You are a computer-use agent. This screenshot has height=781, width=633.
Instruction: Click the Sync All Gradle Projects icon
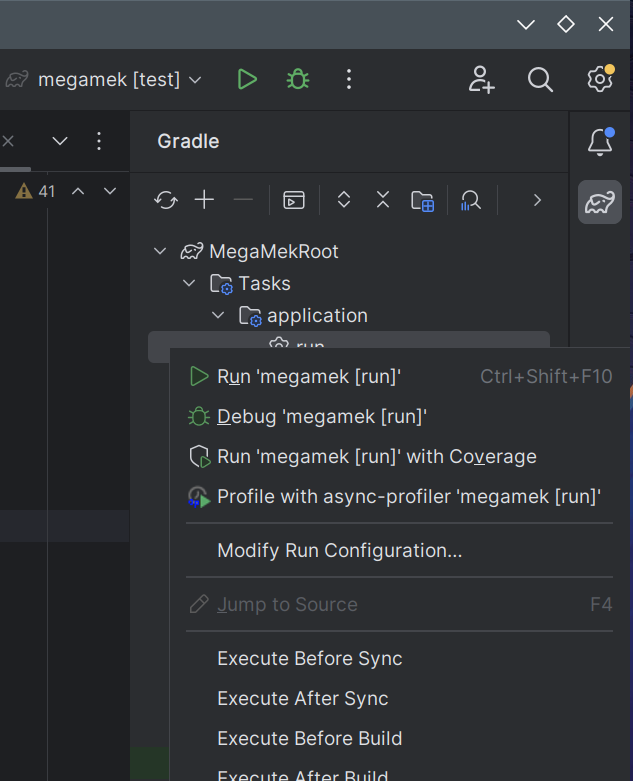pos(166,200)
